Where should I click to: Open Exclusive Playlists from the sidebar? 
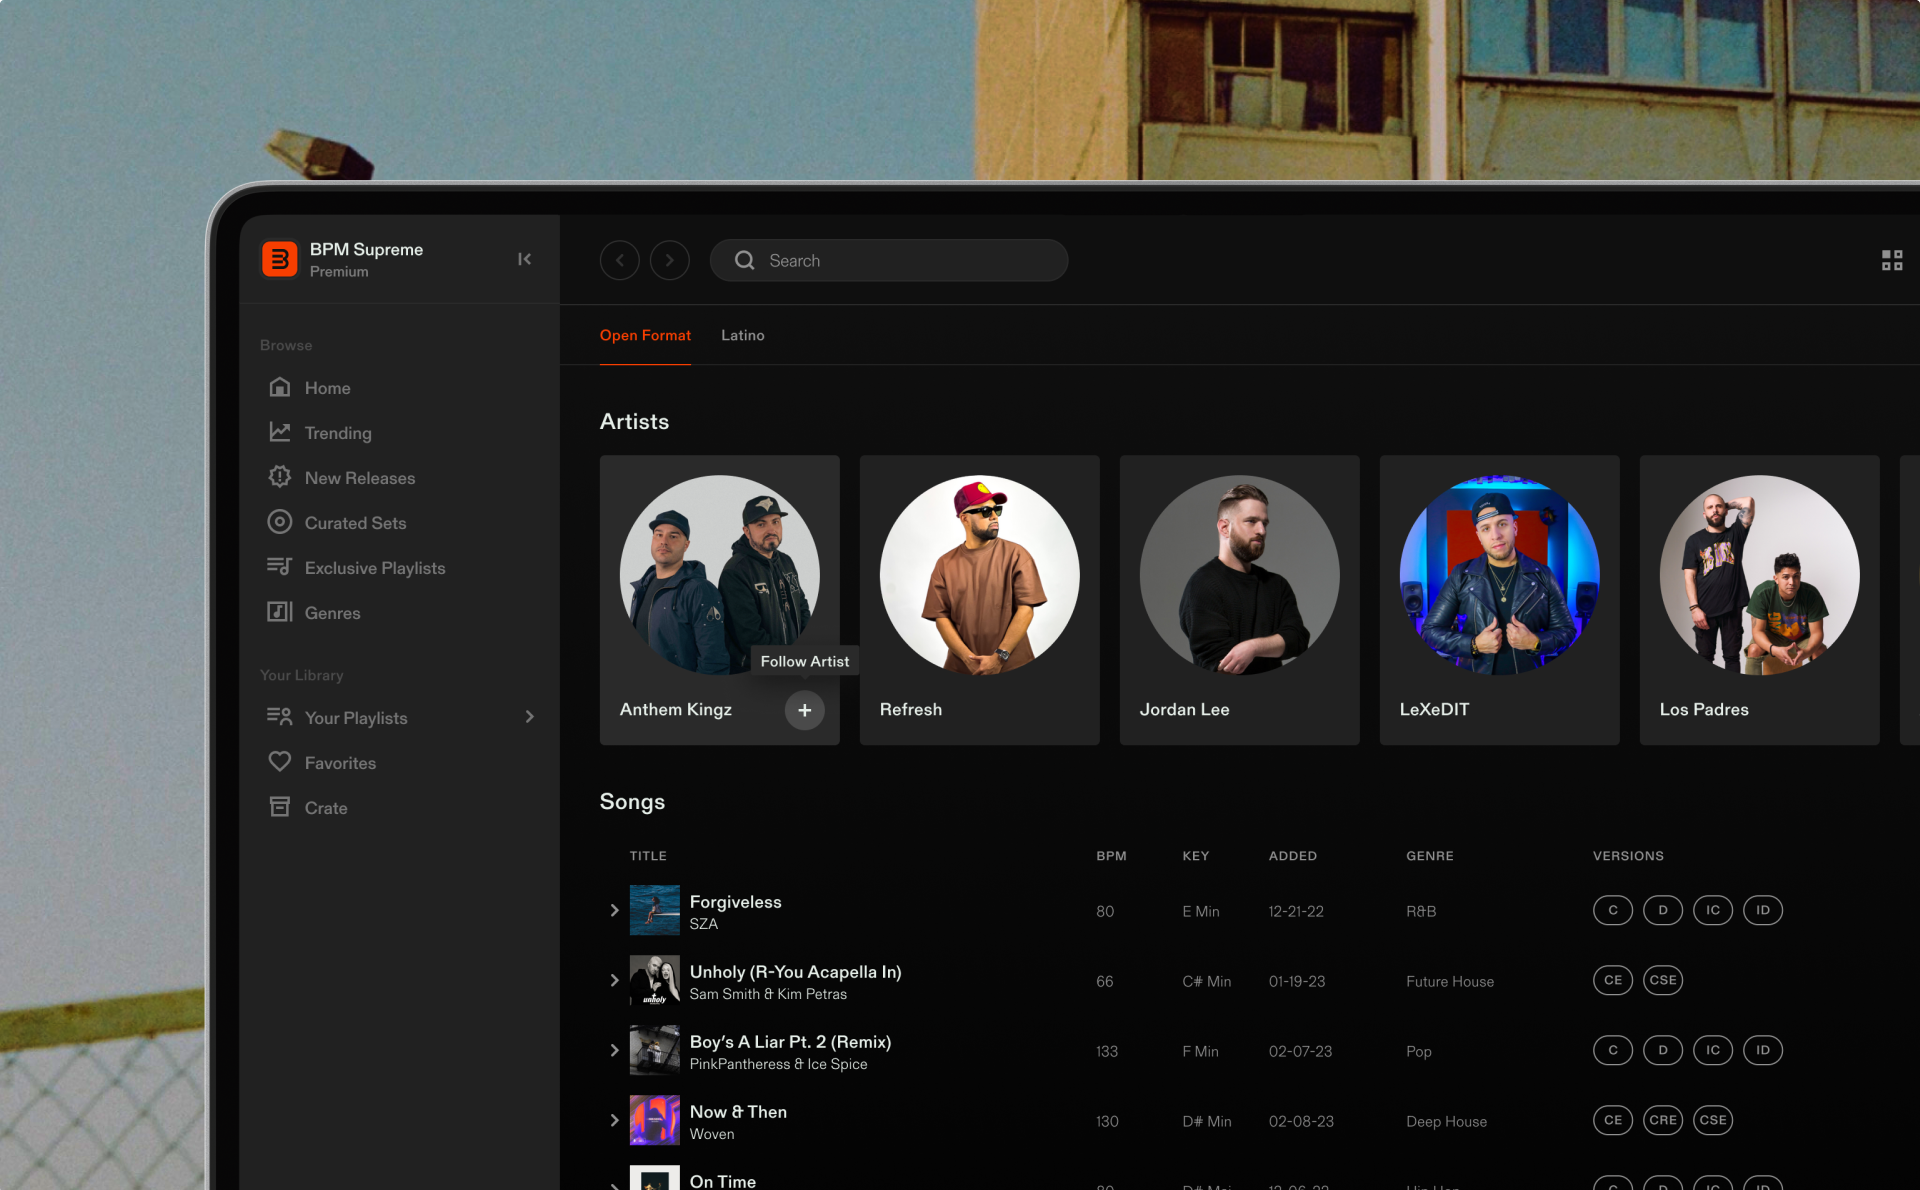[x=374, y=568]
